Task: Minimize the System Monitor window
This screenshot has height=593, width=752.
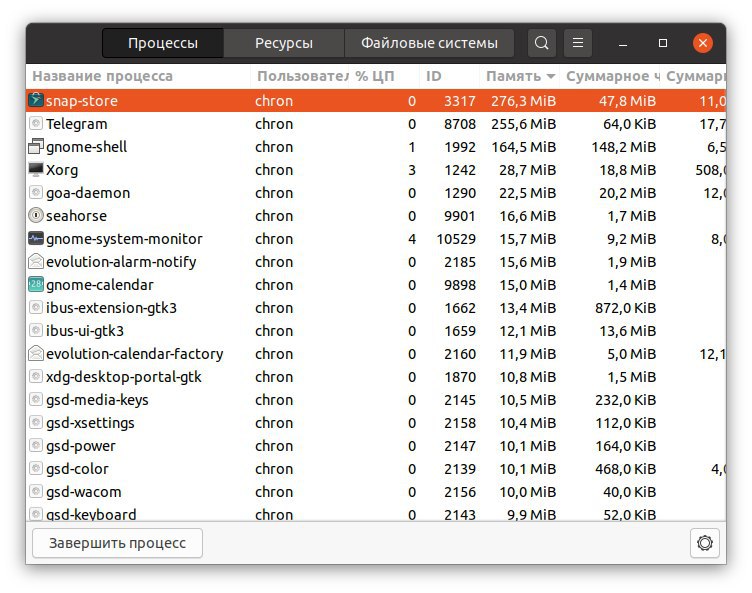Action: 623,44
